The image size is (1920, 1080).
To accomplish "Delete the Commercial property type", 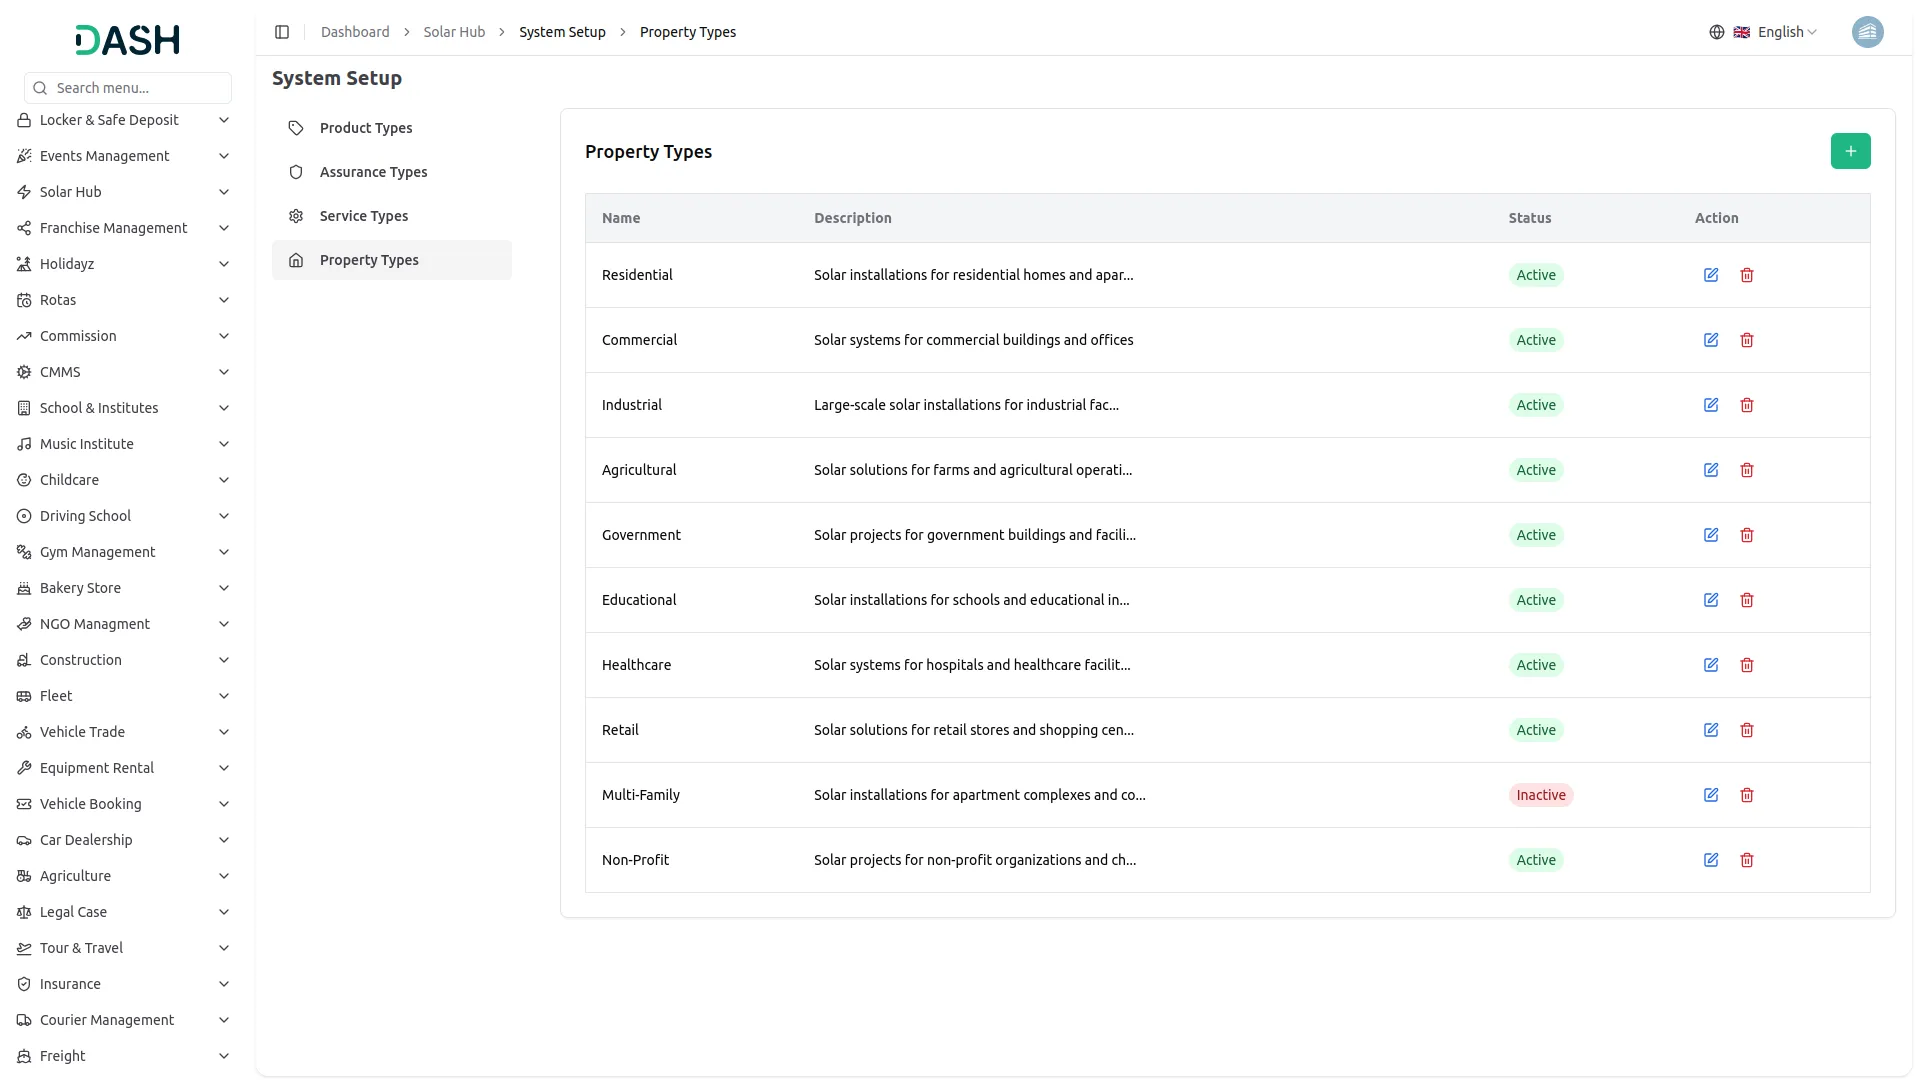I will 1747,340.
